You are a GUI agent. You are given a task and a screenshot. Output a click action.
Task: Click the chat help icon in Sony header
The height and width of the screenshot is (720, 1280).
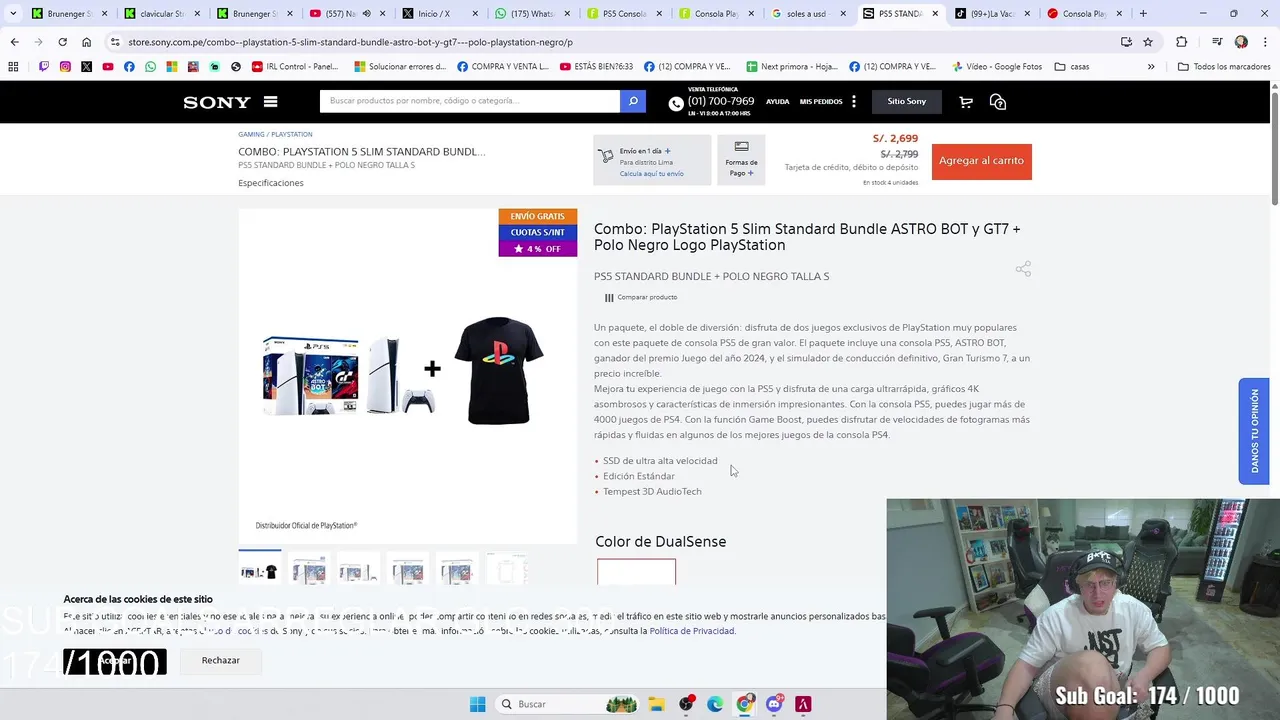tap(997, 101)
